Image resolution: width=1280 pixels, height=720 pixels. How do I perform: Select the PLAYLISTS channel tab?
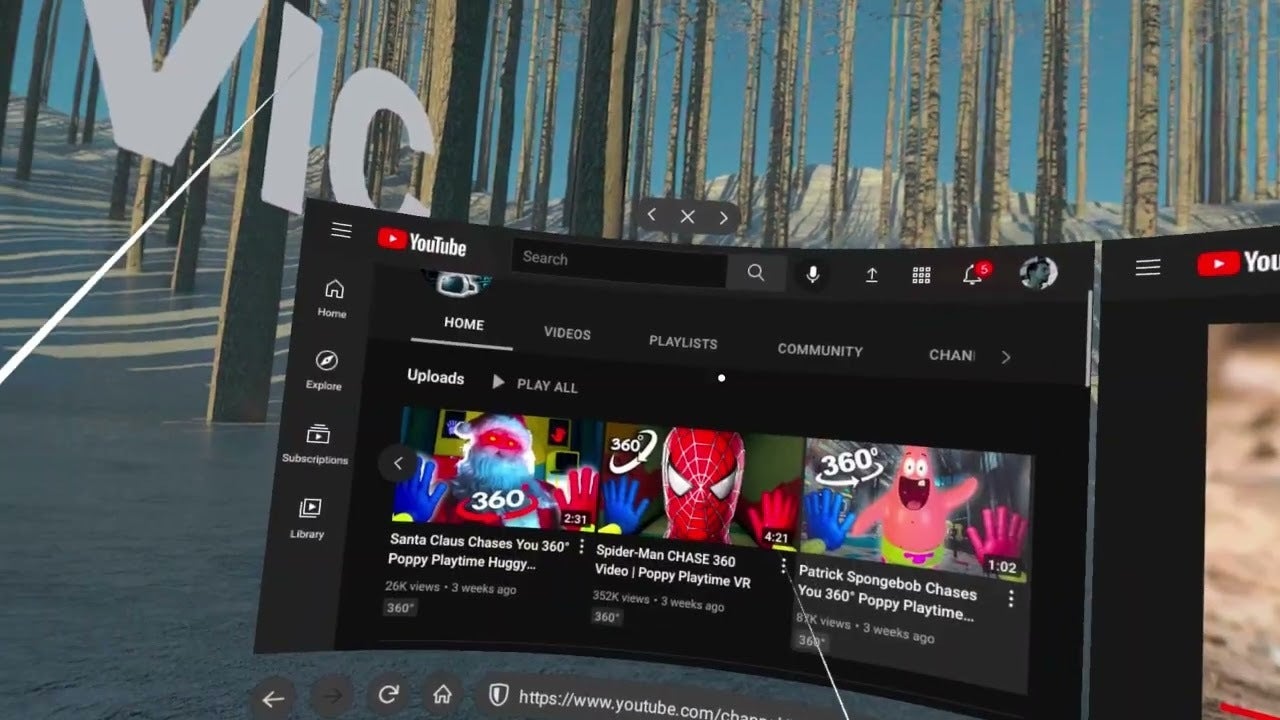pyautogui.click(x=683, y=342)
